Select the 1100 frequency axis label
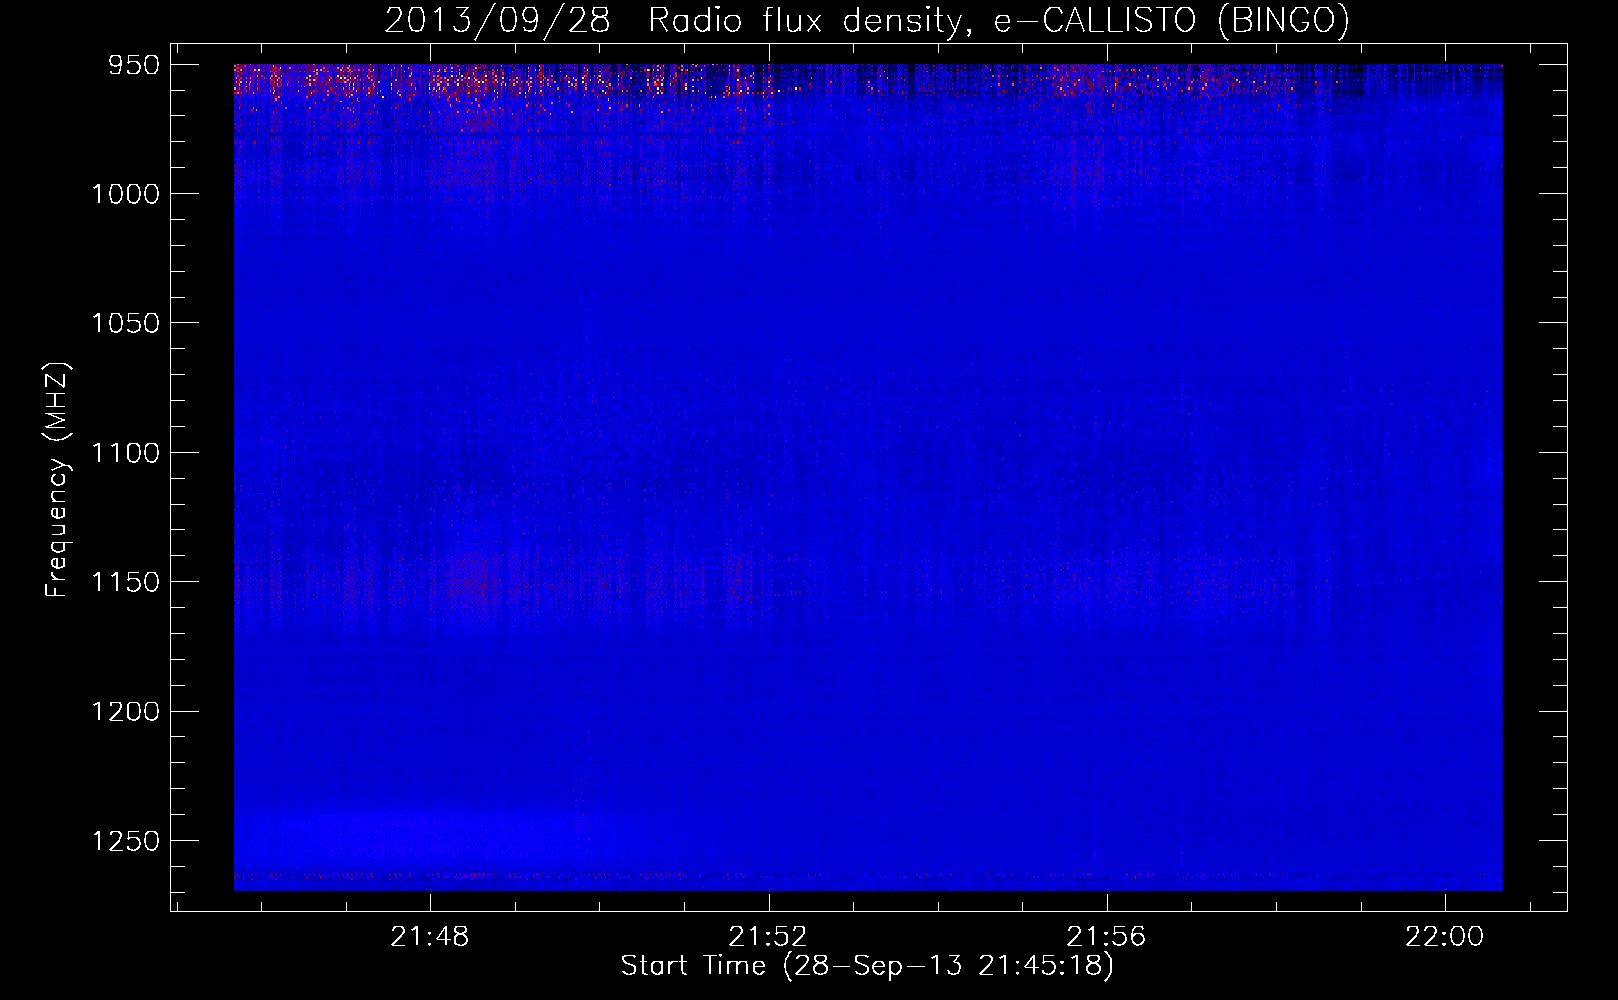The width and height of the screenshot is (1618, 1000). click(125, 453)
